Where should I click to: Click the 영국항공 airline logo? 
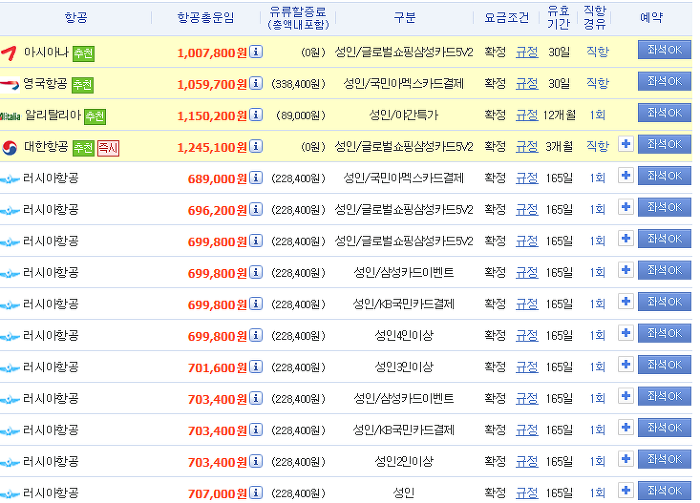click(9, 84)
